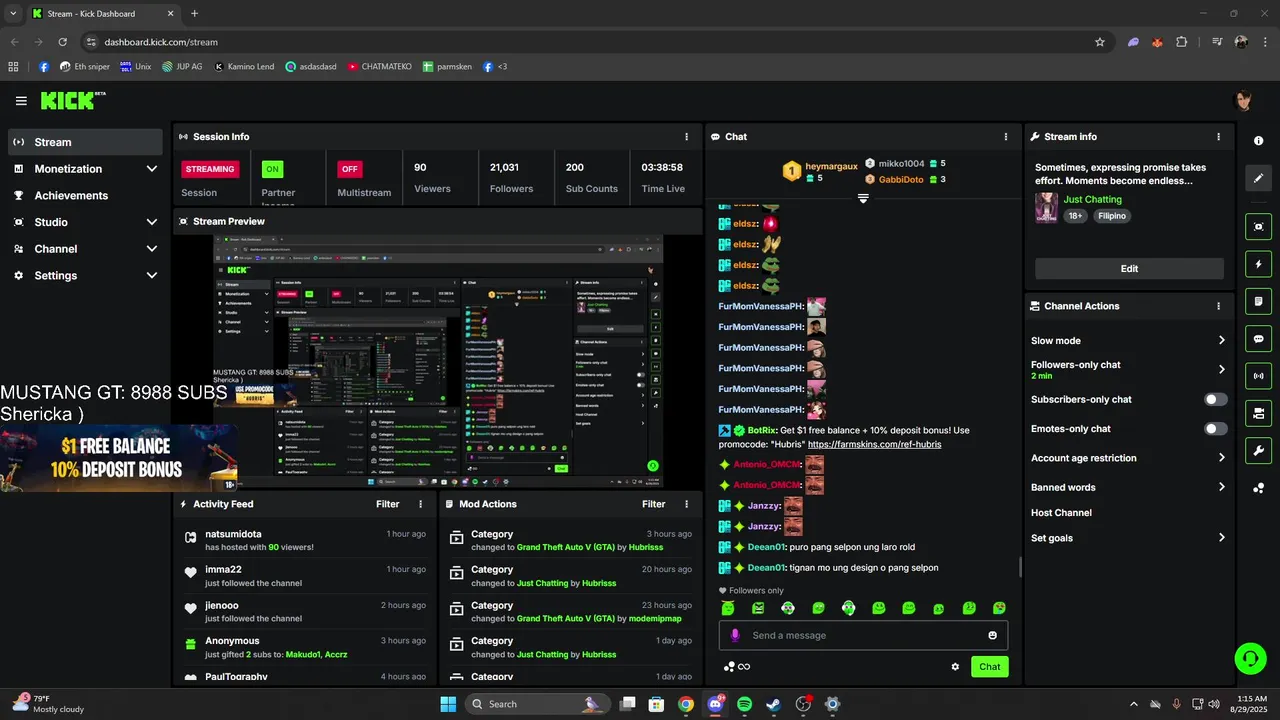
Task: Open the profile avatar menu
Action: (1243, 101)
